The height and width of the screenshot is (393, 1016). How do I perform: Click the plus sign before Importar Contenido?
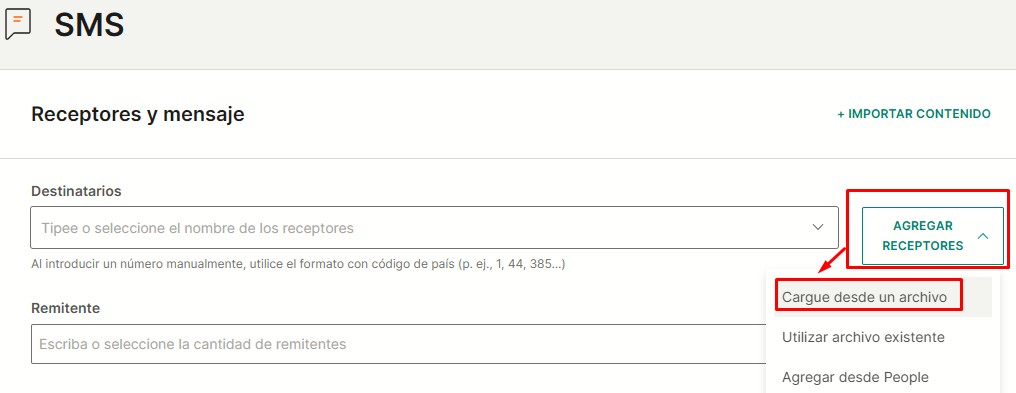click(x=841, y=114)
